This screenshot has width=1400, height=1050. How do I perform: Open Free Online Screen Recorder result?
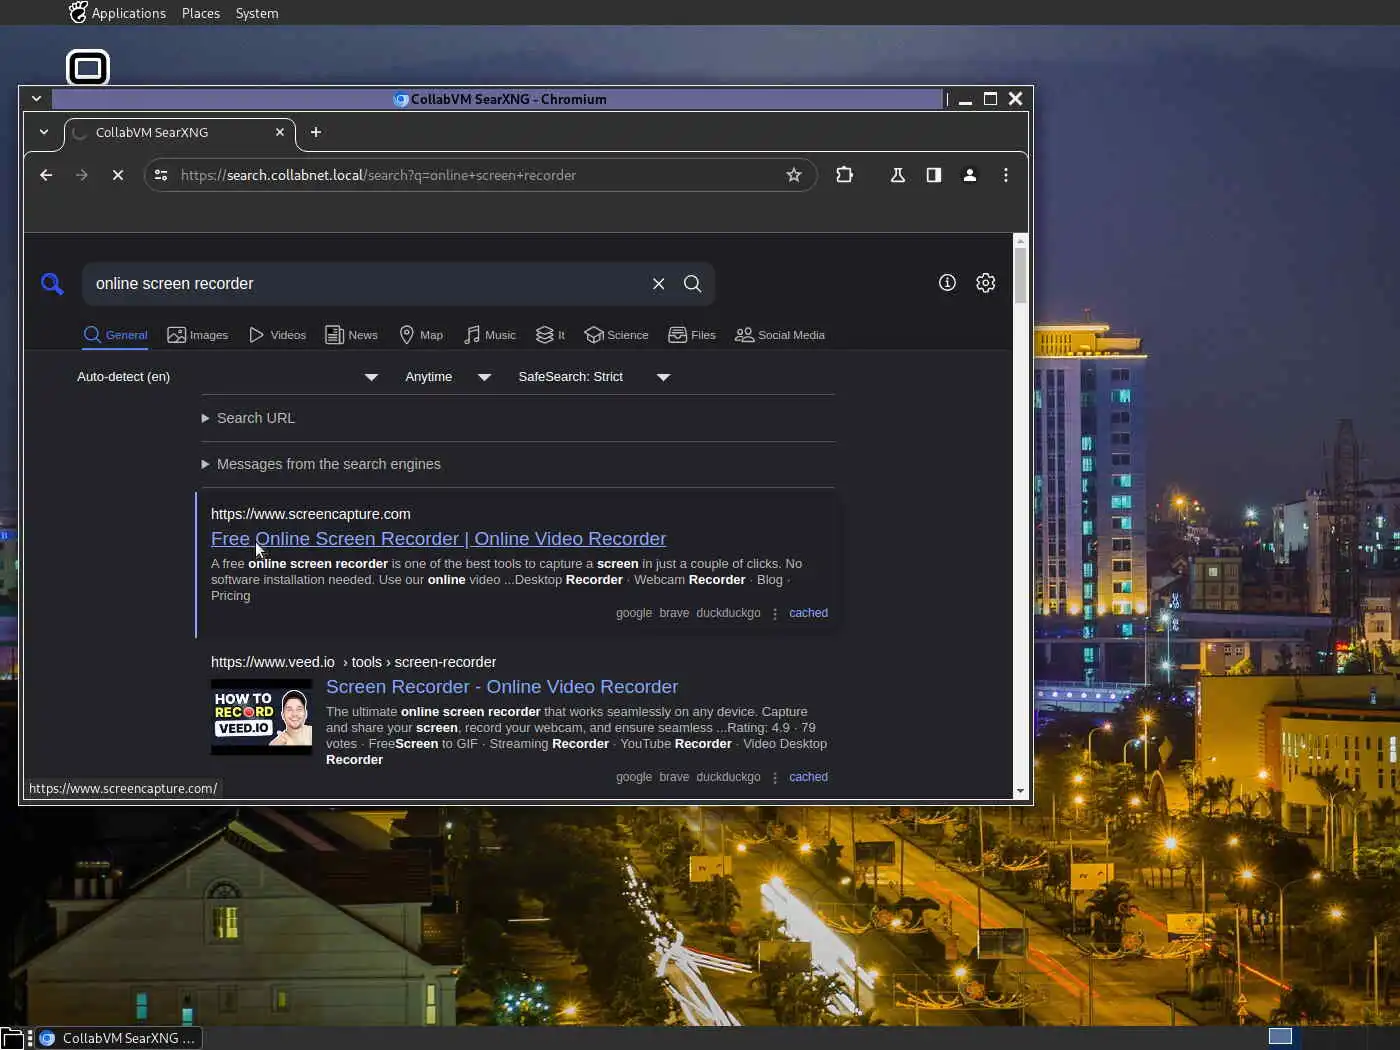(x=438, y=539)
